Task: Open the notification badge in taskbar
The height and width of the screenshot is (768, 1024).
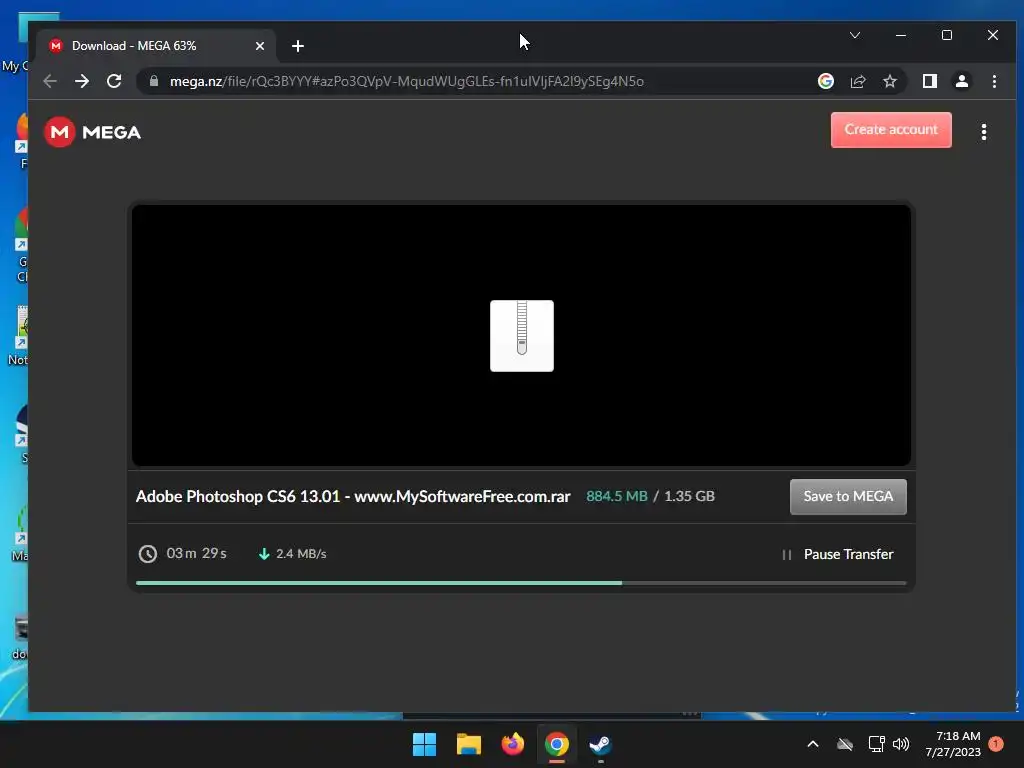Action: tap(996, 743)
